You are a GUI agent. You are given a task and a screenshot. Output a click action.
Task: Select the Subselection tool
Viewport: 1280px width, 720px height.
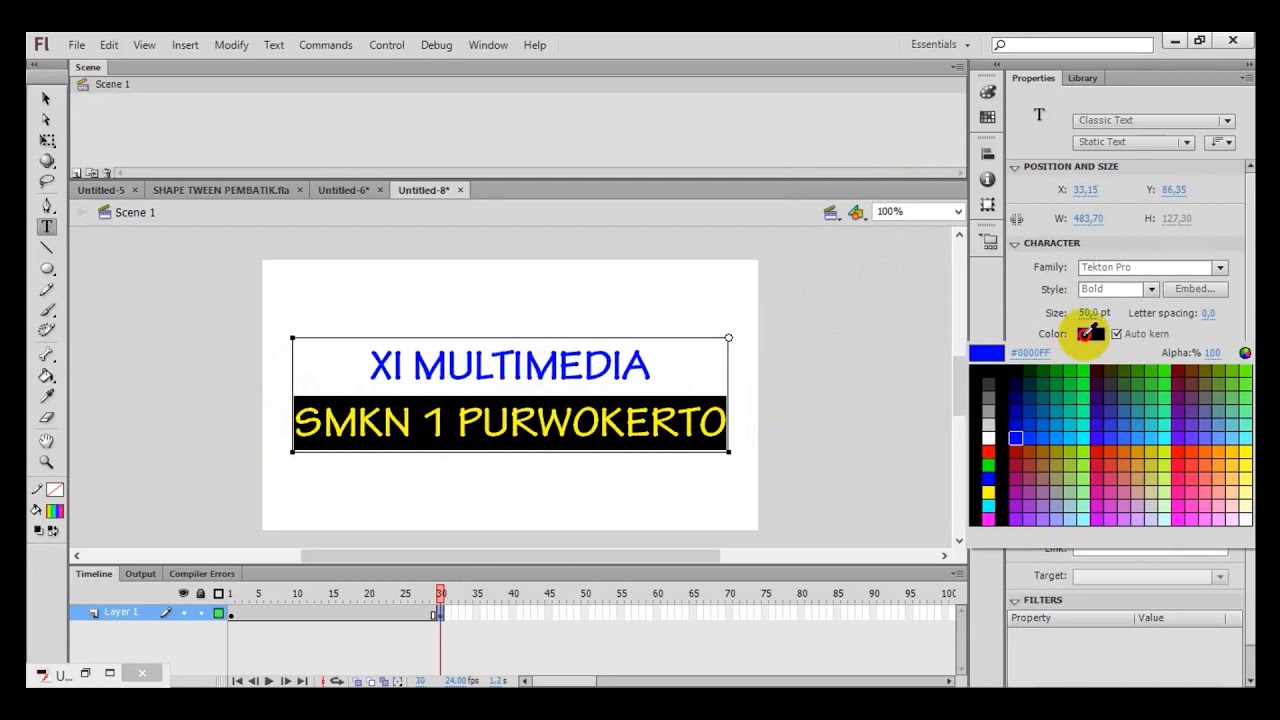click(46, 119)
